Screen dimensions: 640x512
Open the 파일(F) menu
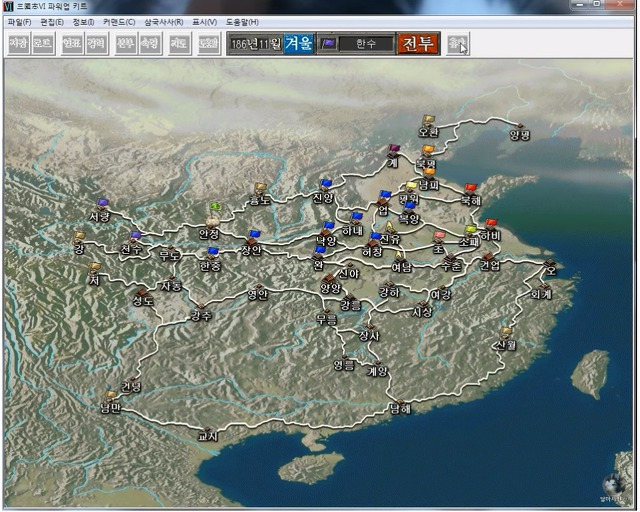19,22
